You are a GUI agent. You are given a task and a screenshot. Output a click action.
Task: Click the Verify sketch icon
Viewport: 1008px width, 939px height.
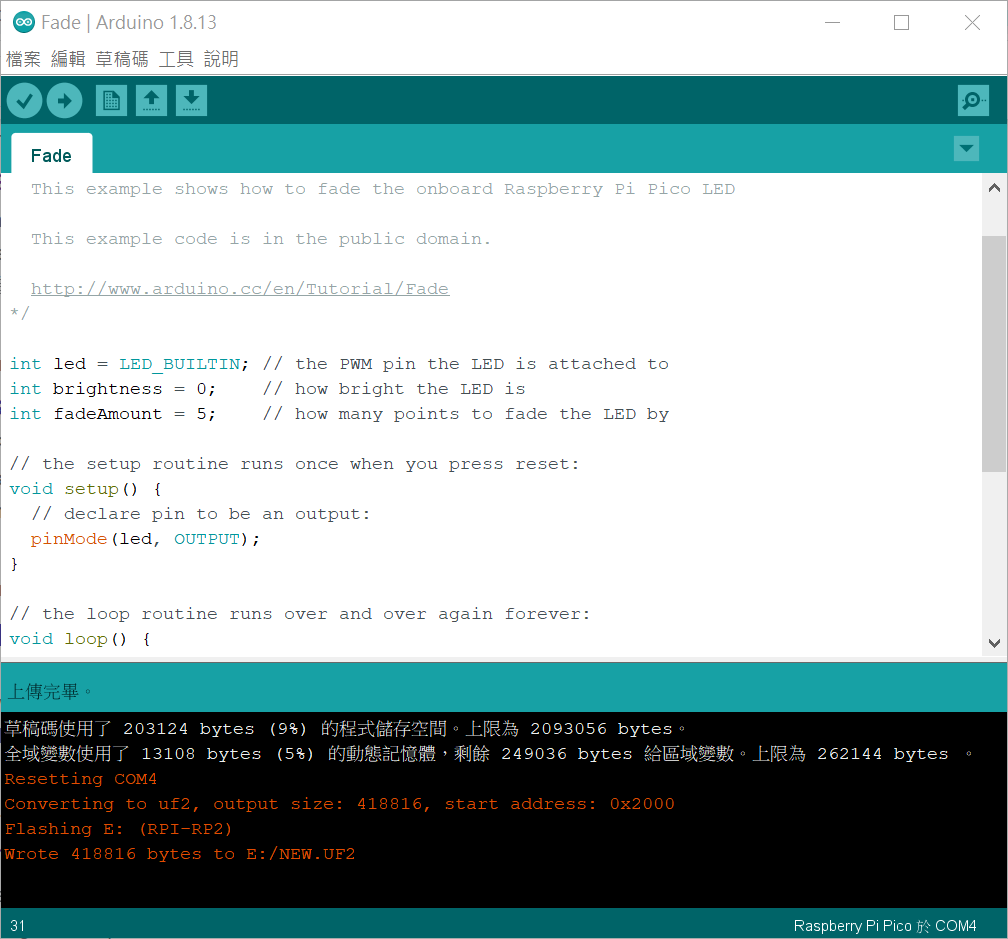[x=24, y=100]
